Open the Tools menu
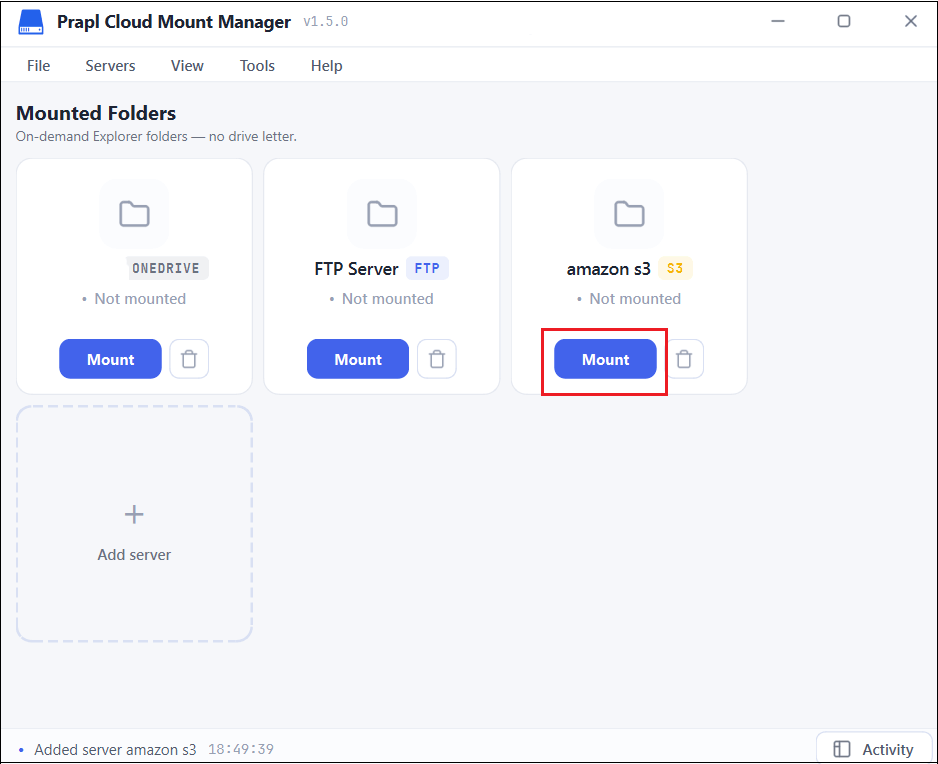938x764 pixels. point(257,66)
